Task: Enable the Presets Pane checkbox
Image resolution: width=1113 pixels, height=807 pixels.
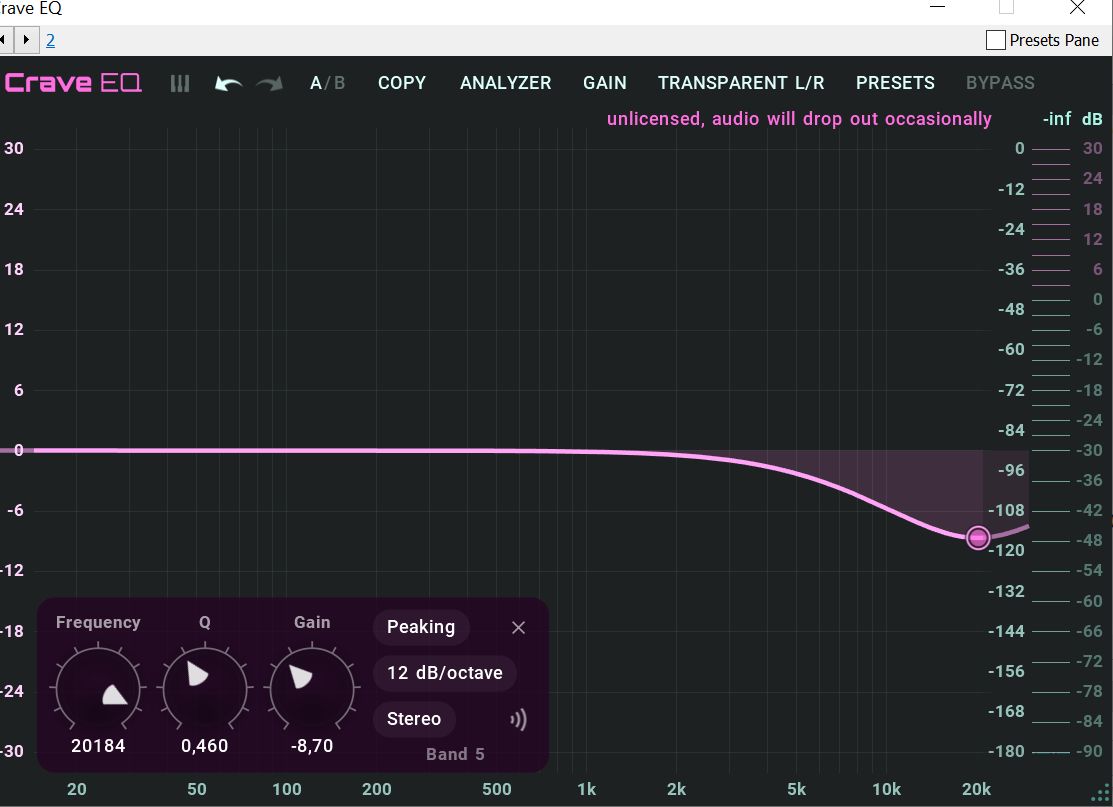Action: pyautogui.click(x=995, y=40)
